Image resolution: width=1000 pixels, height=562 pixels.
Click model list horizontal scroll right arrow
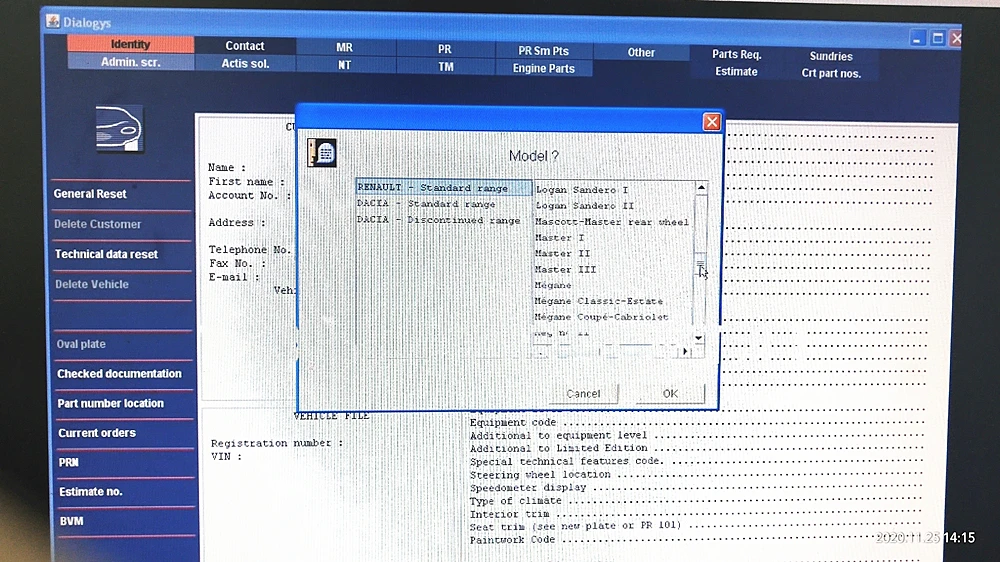[x=686, y=351]
